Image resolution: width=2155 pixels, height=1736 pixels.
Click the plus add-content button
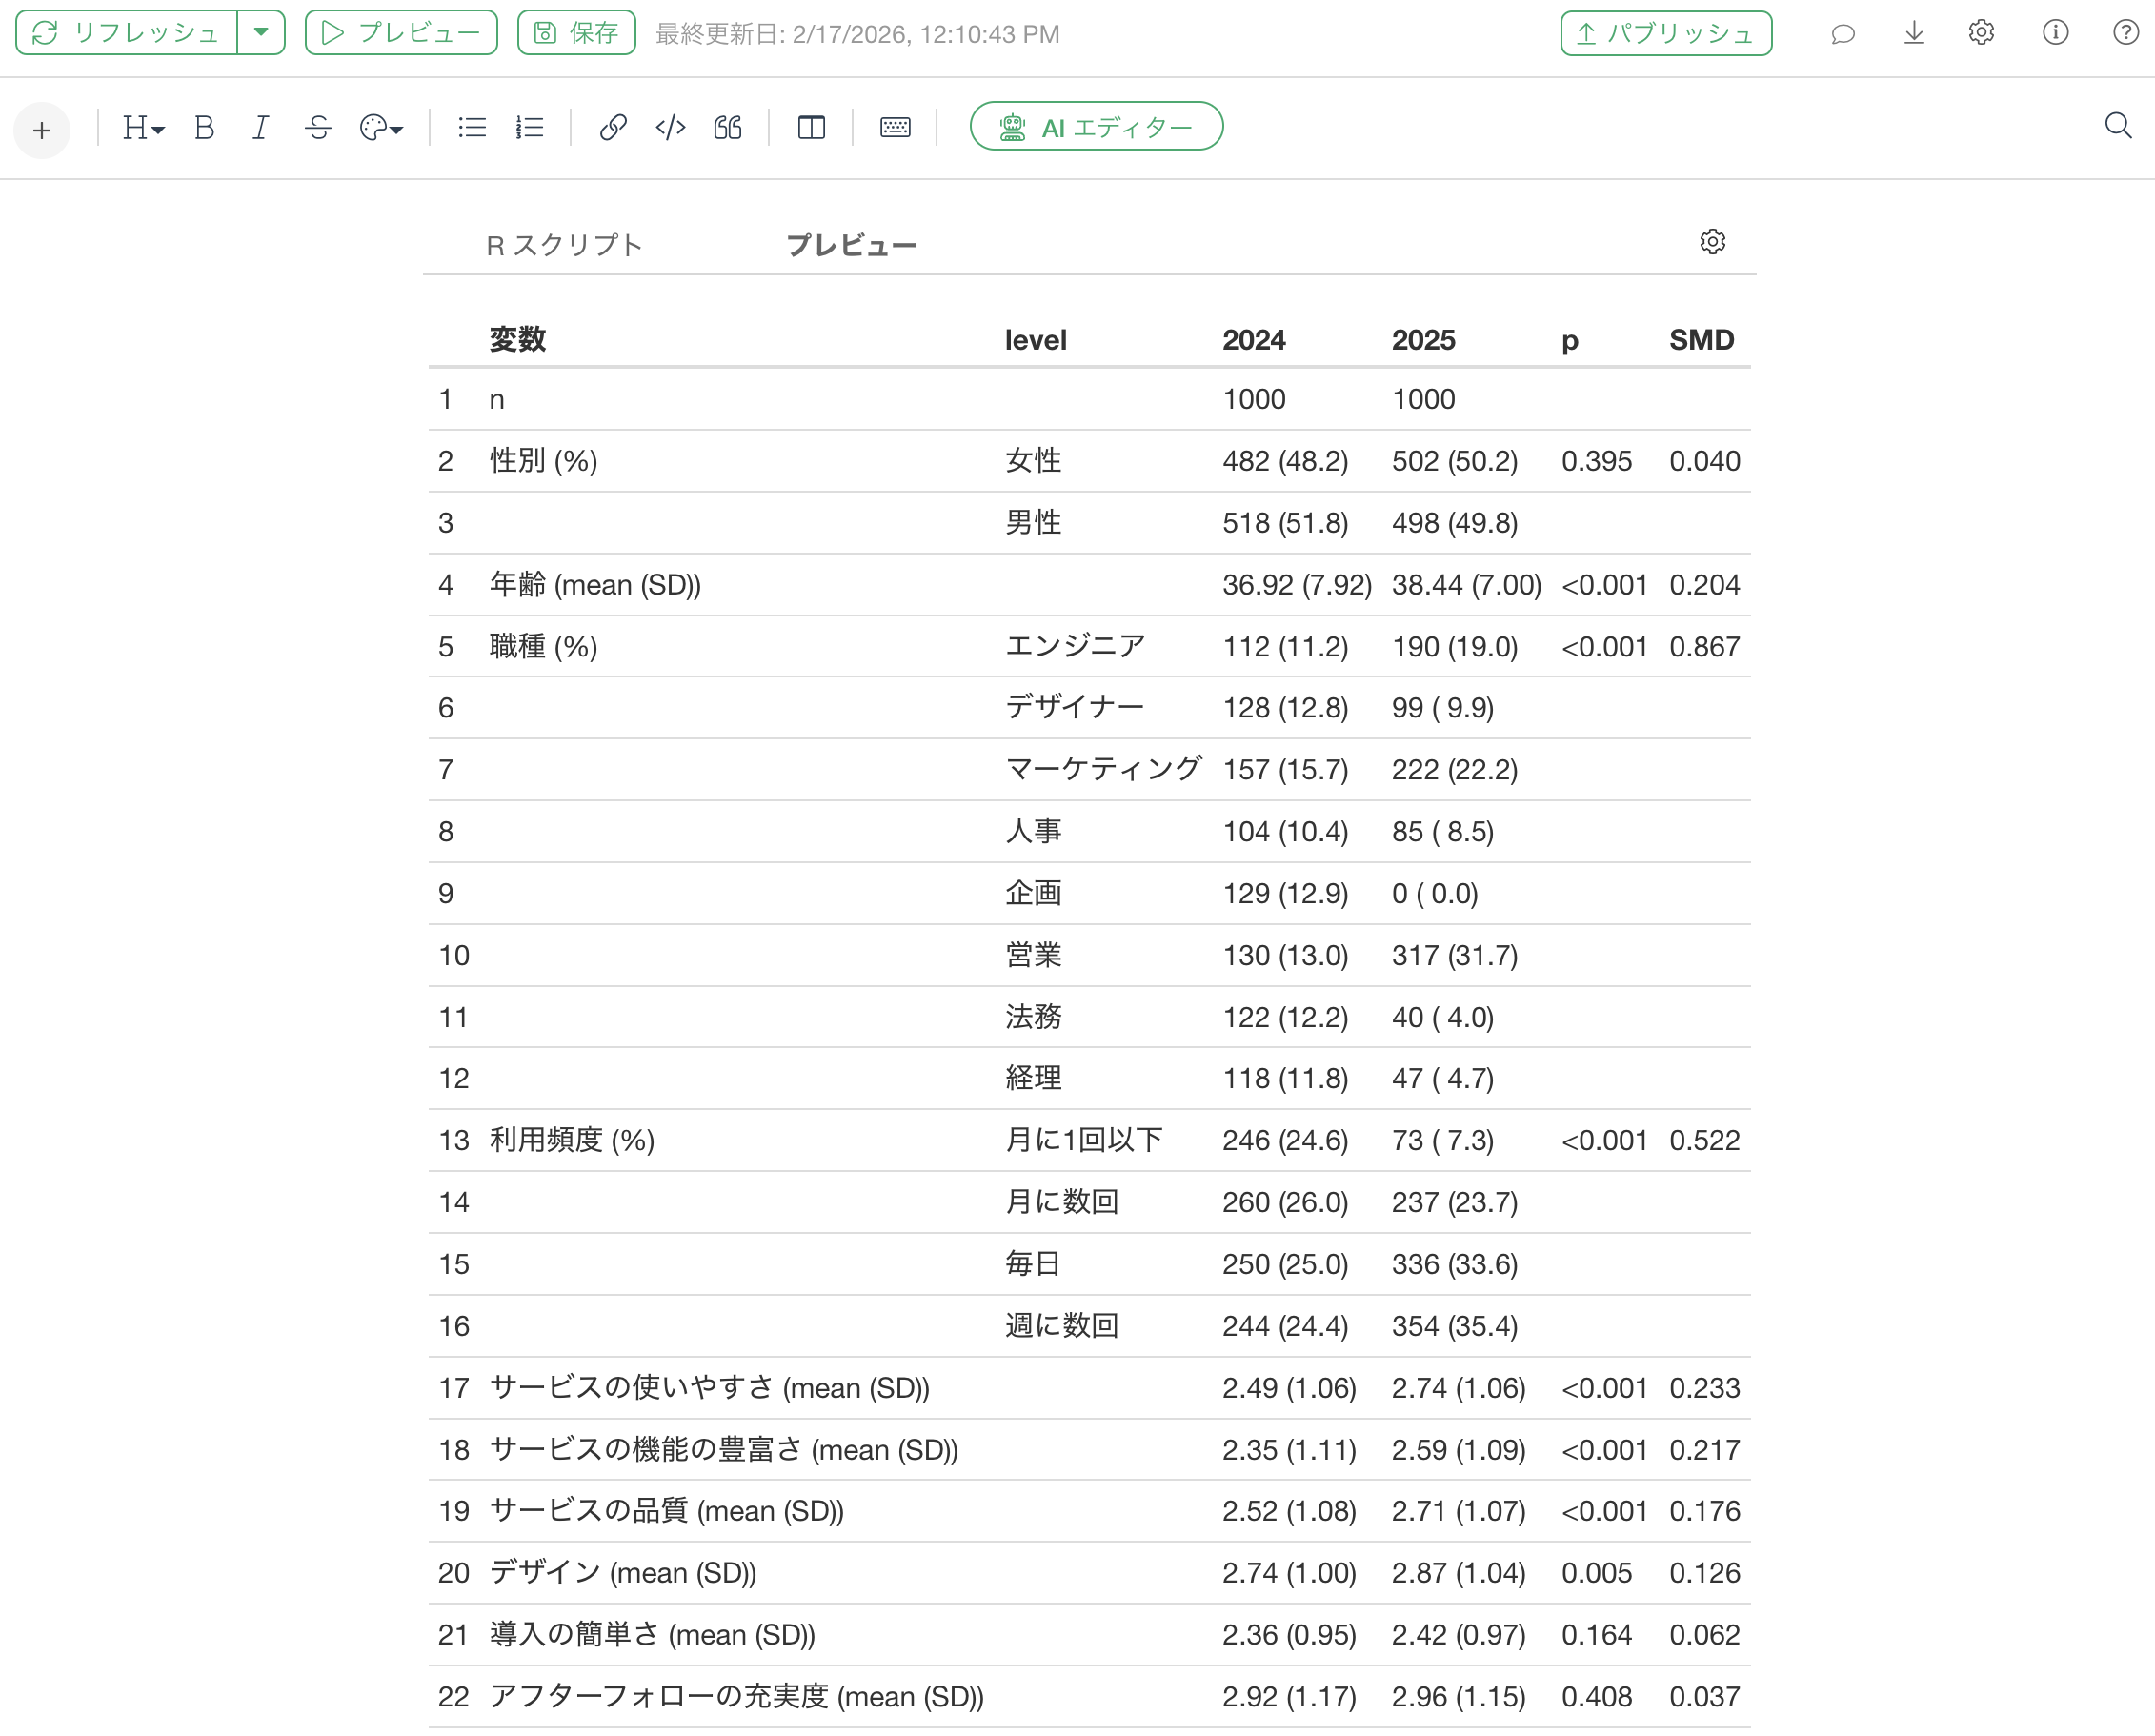click(x=42, y=130)
